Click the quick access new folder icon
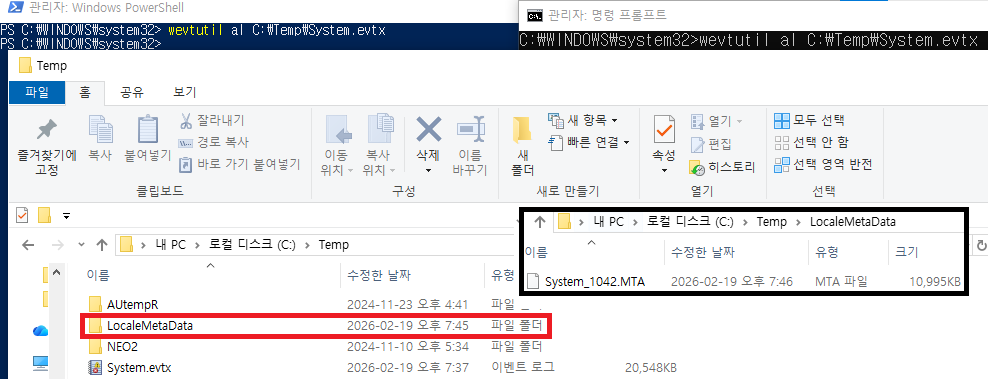This screenshot has height=379, width=988. click(x=44, y=216)
